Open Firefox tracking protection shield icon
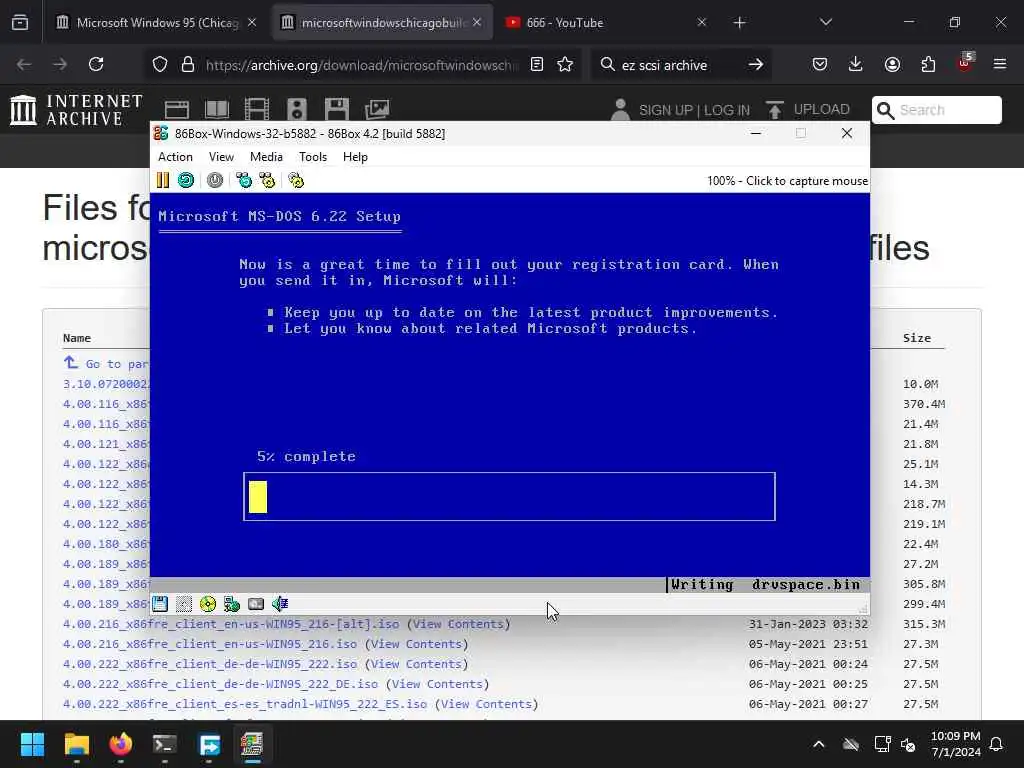This screenshot has width=1024, height=768. 160,64
